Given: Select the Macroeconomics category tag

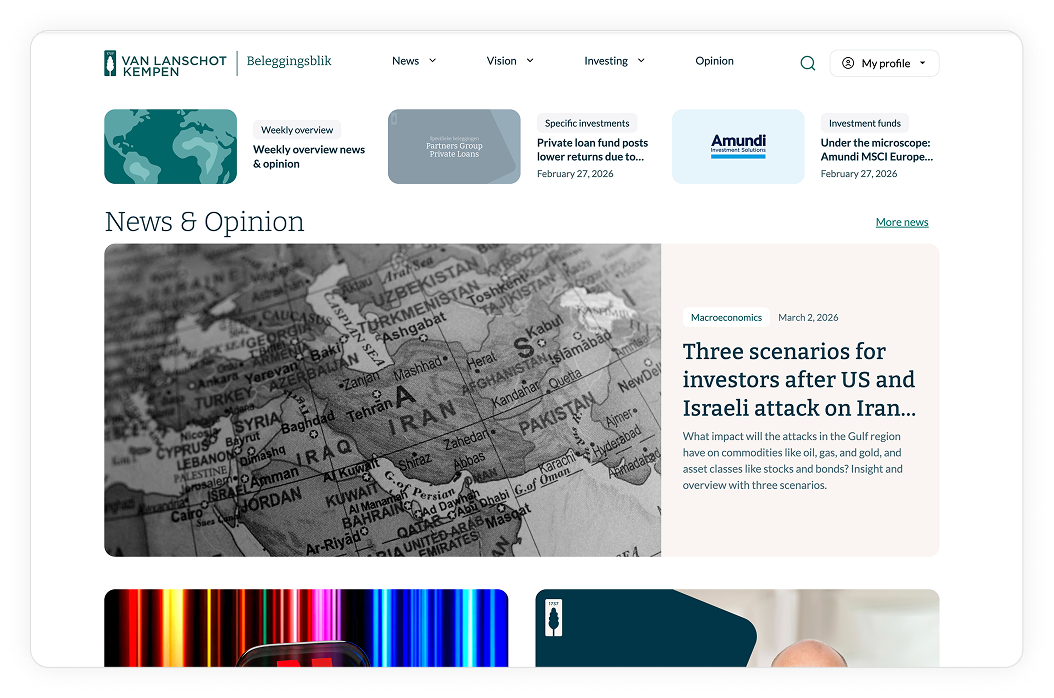Looking at the screenshot, I should pyautogui.click(x=726, y=317).
